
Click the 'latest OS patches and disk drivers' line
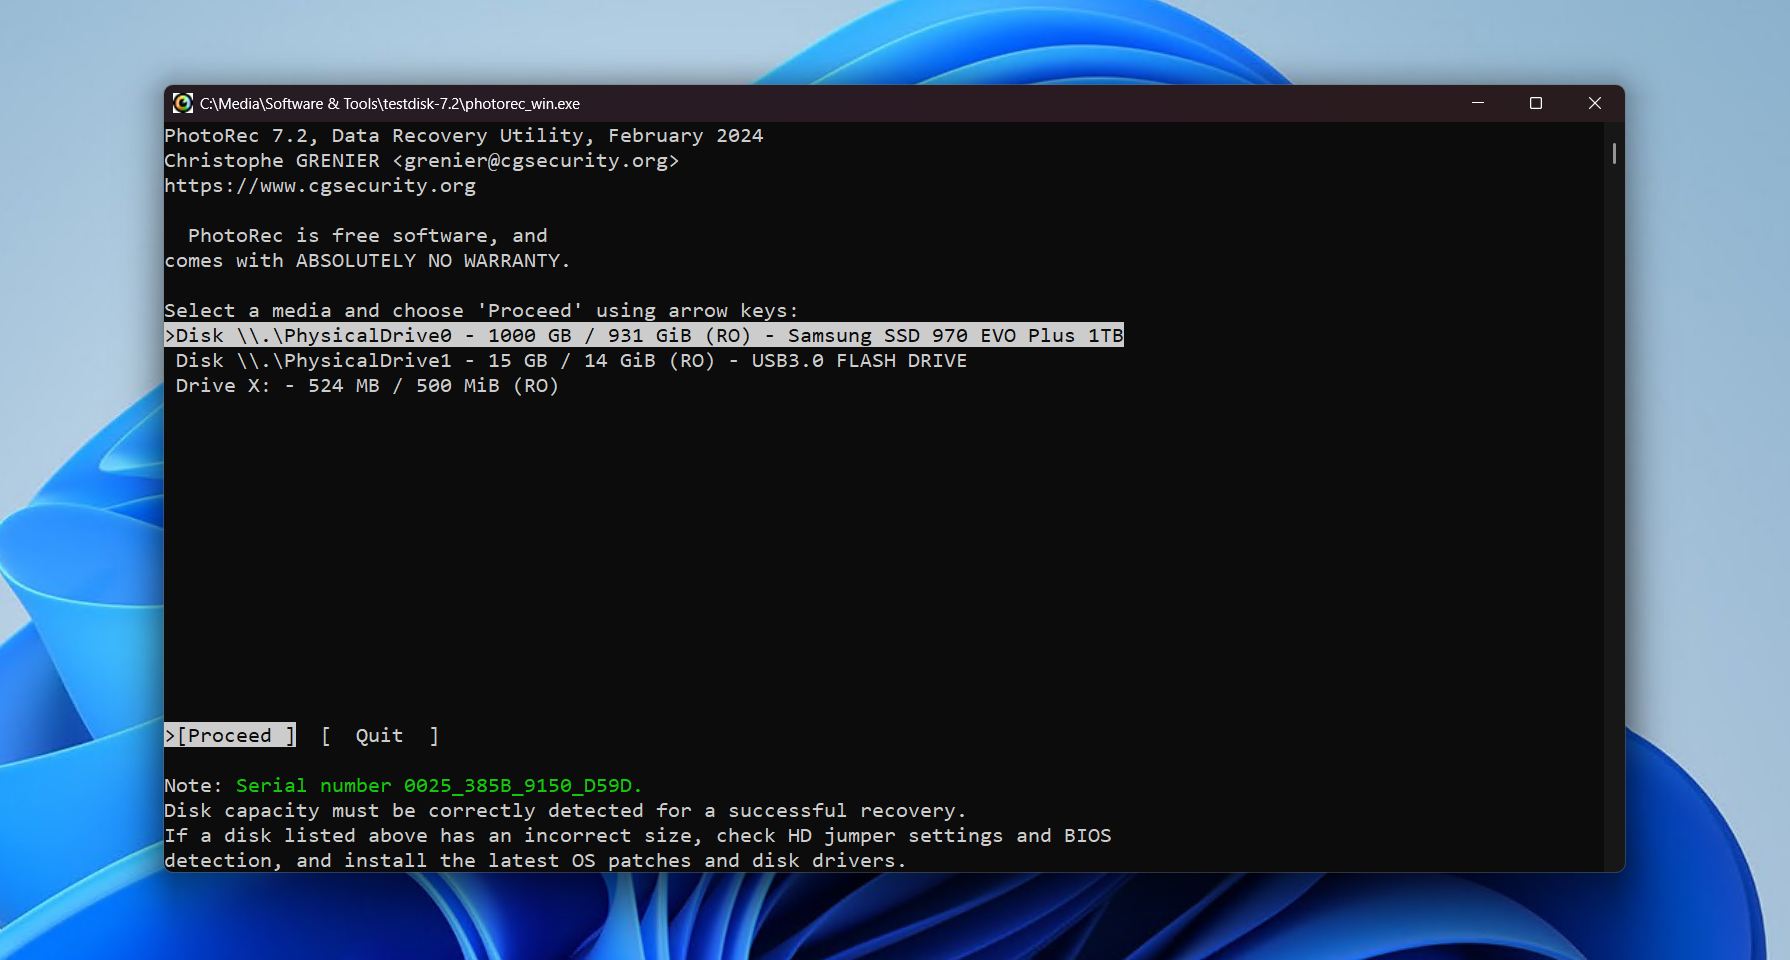coord(535,861)
